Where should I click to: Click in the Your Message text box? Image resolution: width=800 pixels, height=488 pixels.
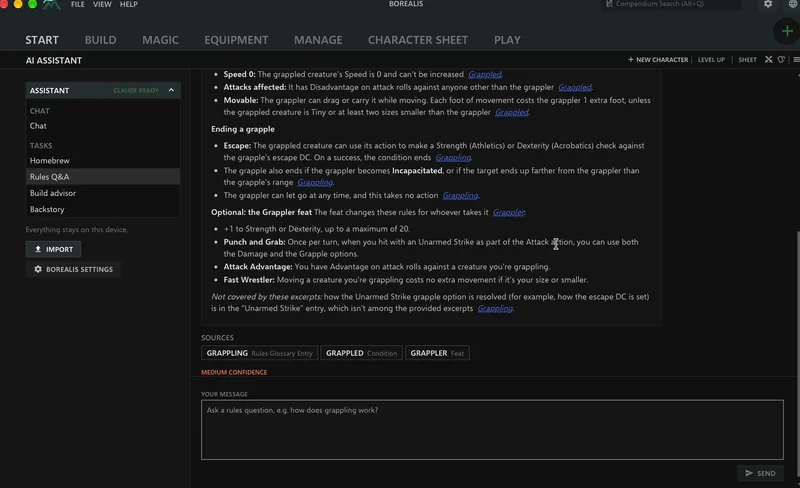[x=492, y=430]
